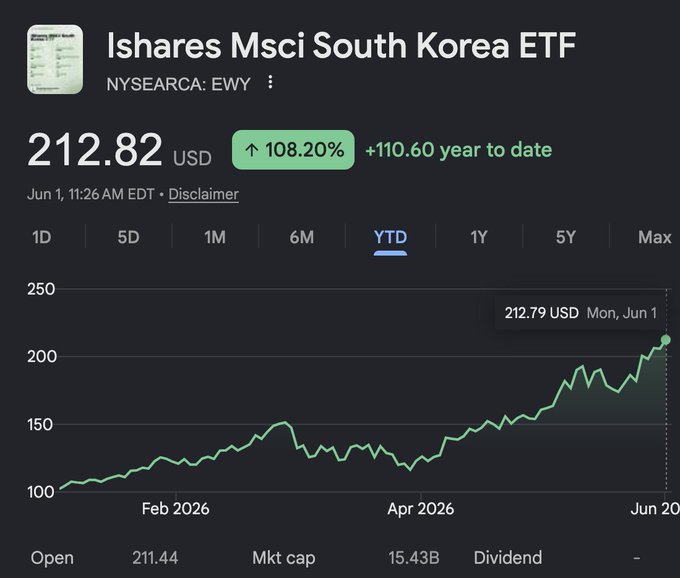Switch to the 1M time range
680x578 pixels.
[215, 237]
